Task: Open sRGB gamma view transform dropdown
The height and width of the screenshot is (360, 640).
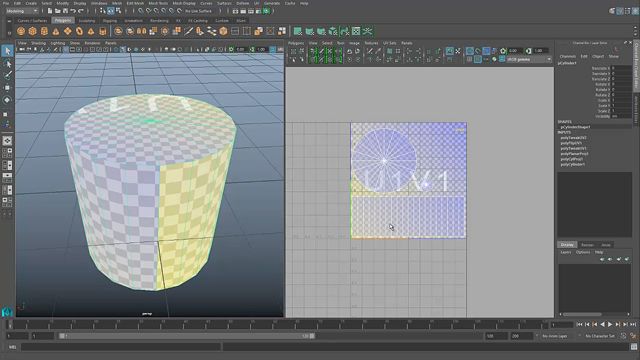Action: tap(529, 60)
